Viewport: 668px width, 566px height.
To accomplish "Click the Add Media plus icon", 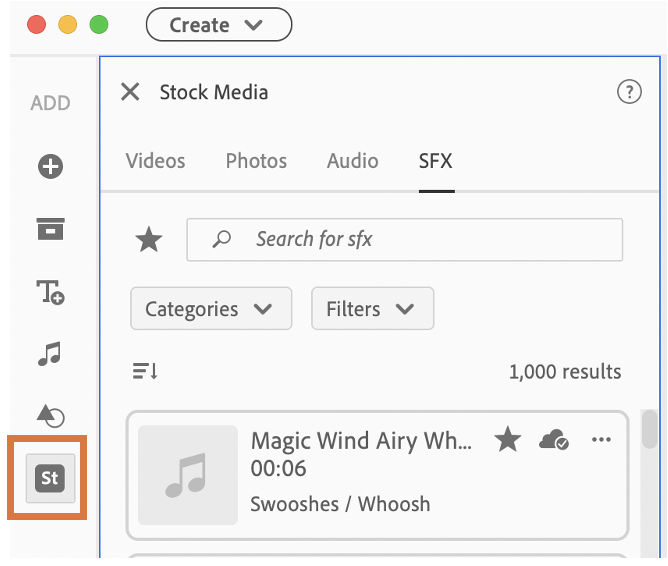I will click(x=50, y=167).
